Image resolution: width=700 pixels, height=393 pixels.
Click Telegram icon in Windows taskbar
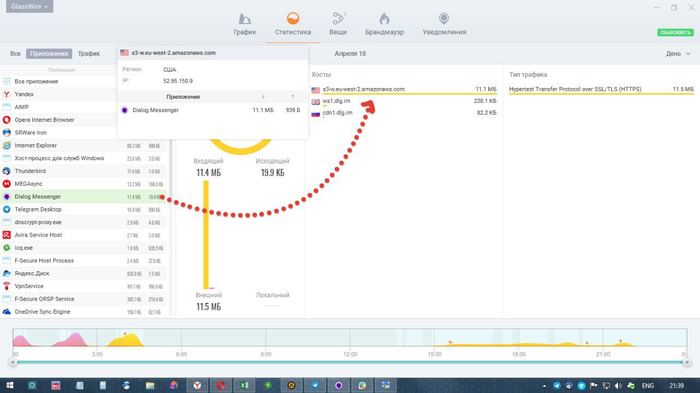[315, 385]
